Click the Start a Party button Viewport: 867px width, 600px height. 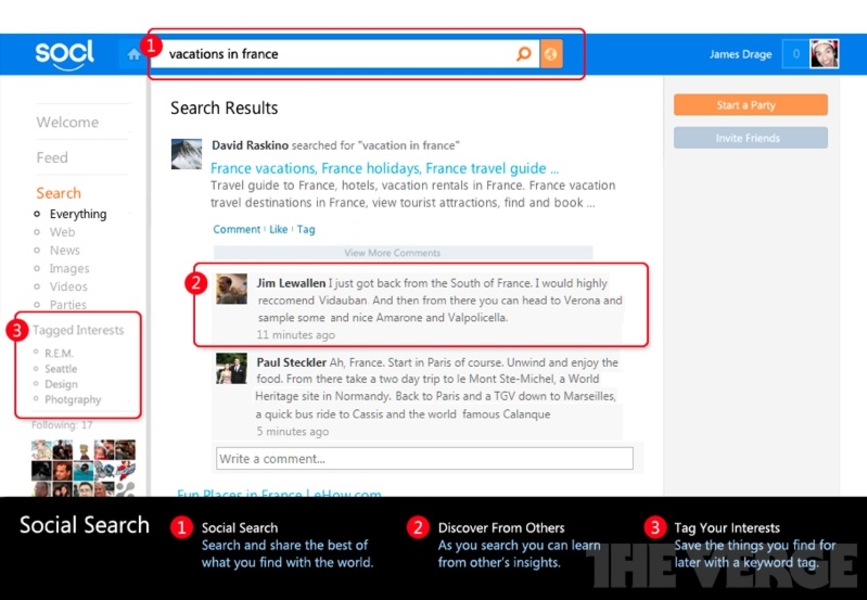pos(750,105)
